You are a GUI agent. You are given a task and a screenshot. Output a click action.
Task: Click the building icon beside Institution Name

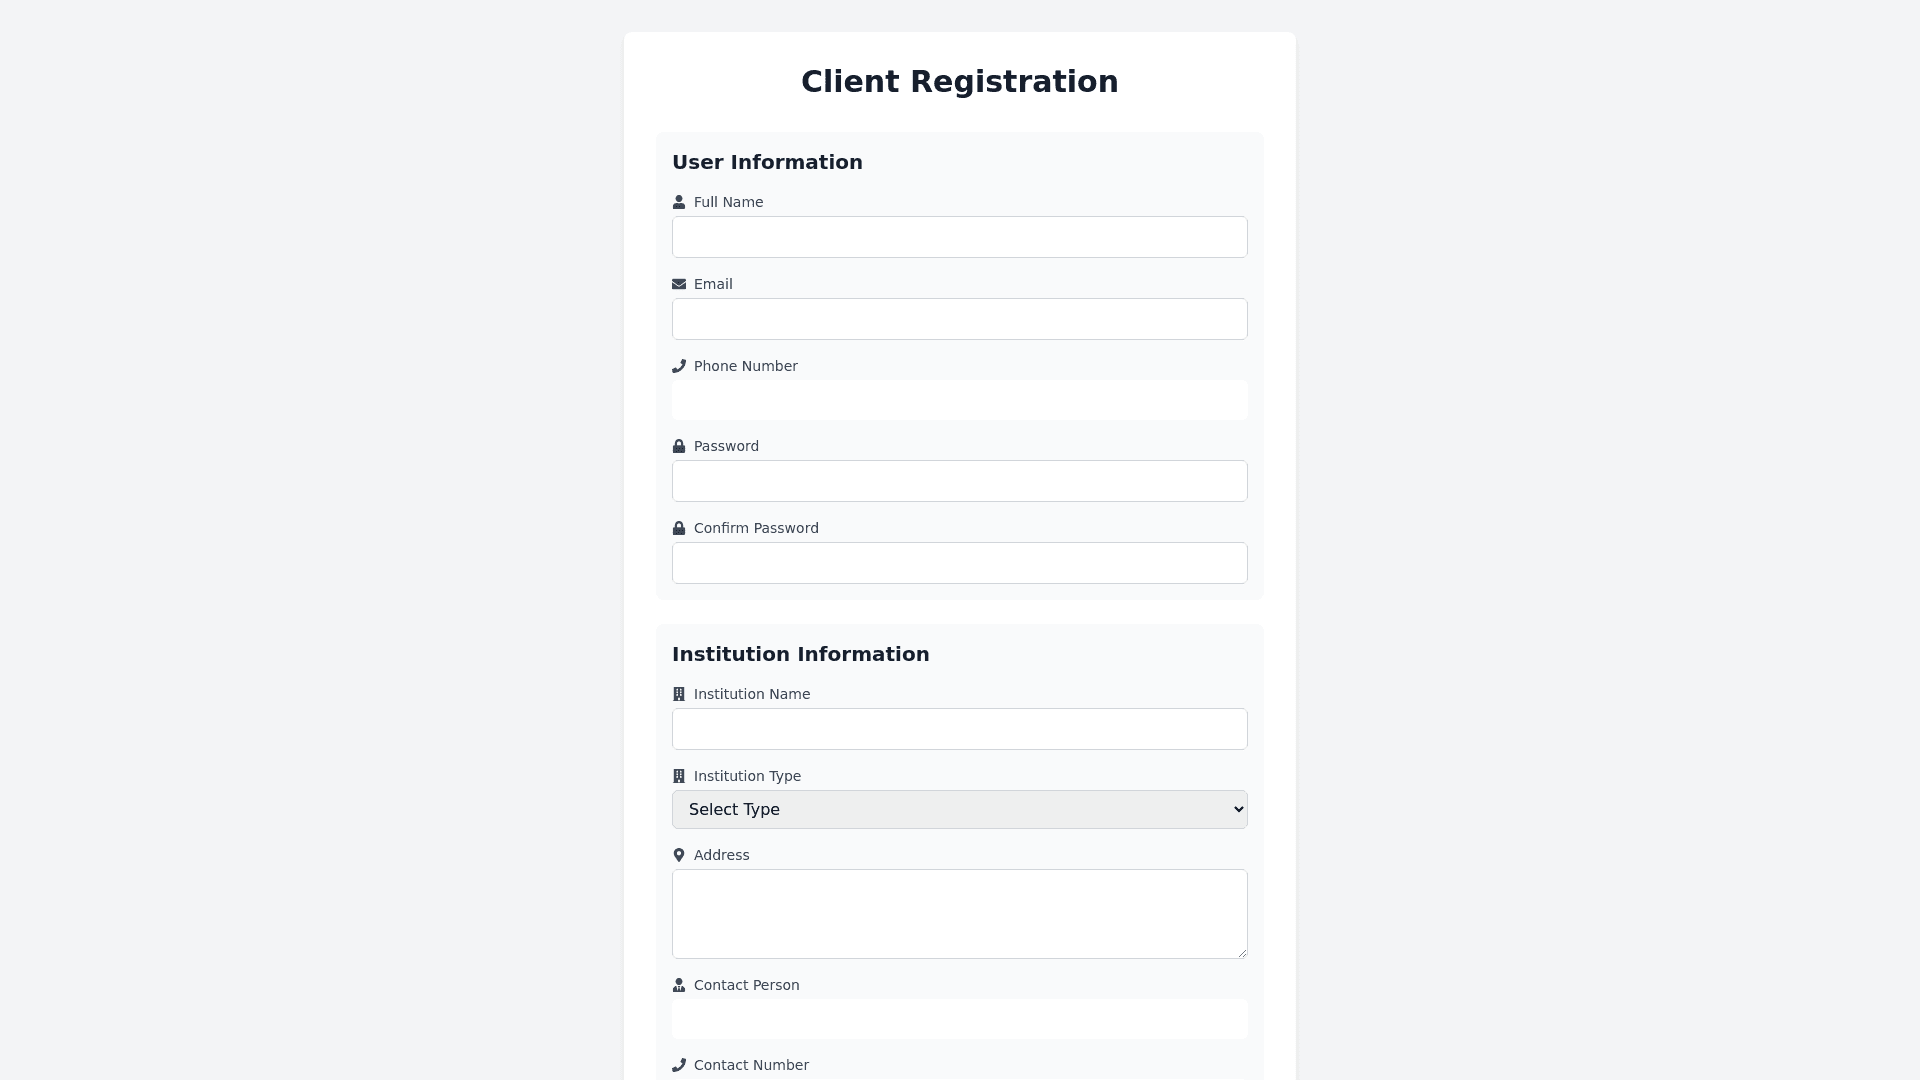coord(679,694)
